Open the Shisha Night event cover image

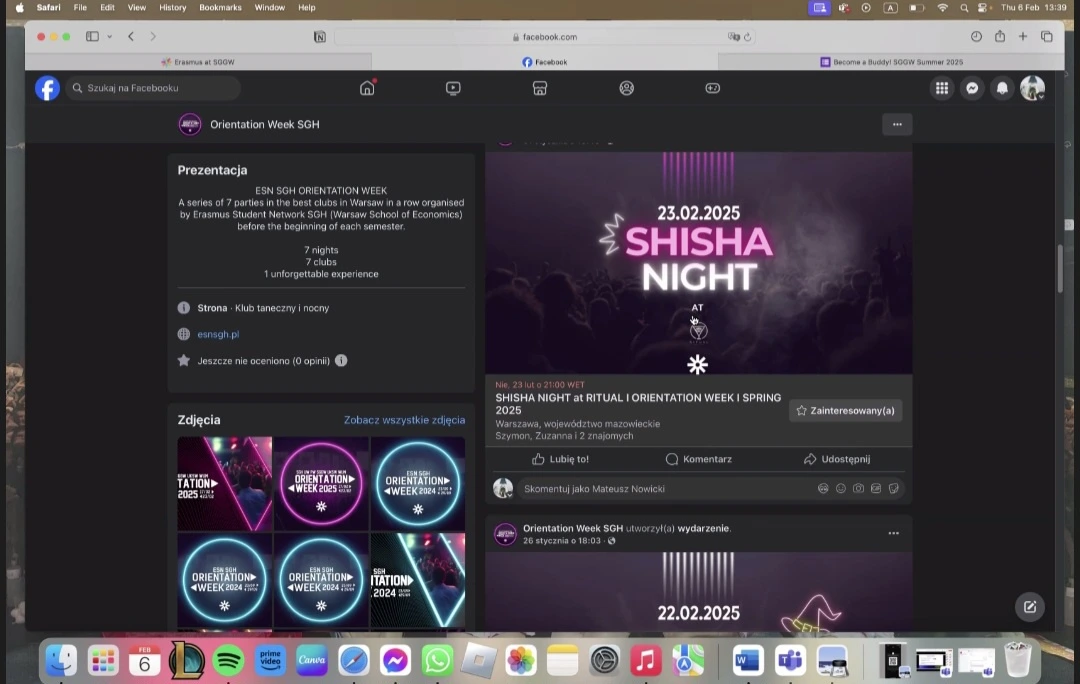pos(698,263)
